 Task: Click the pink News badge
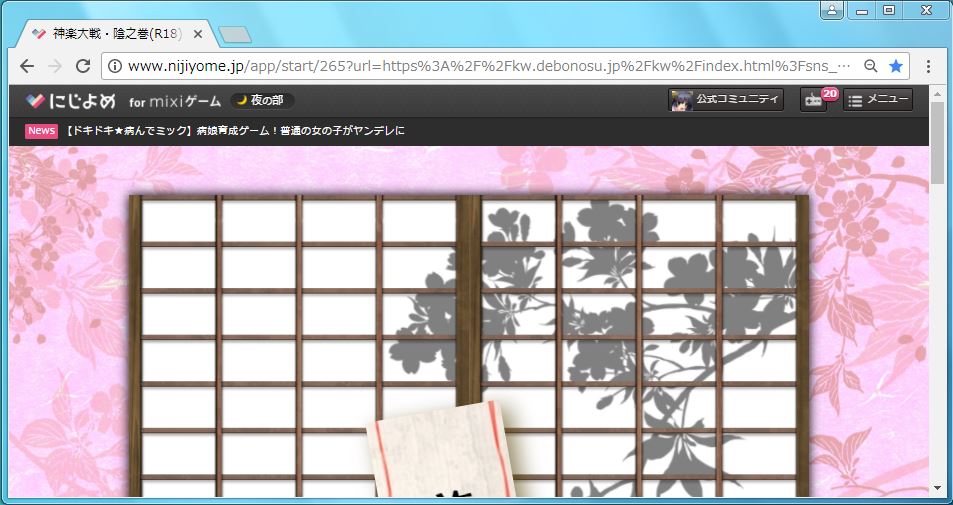41,131
